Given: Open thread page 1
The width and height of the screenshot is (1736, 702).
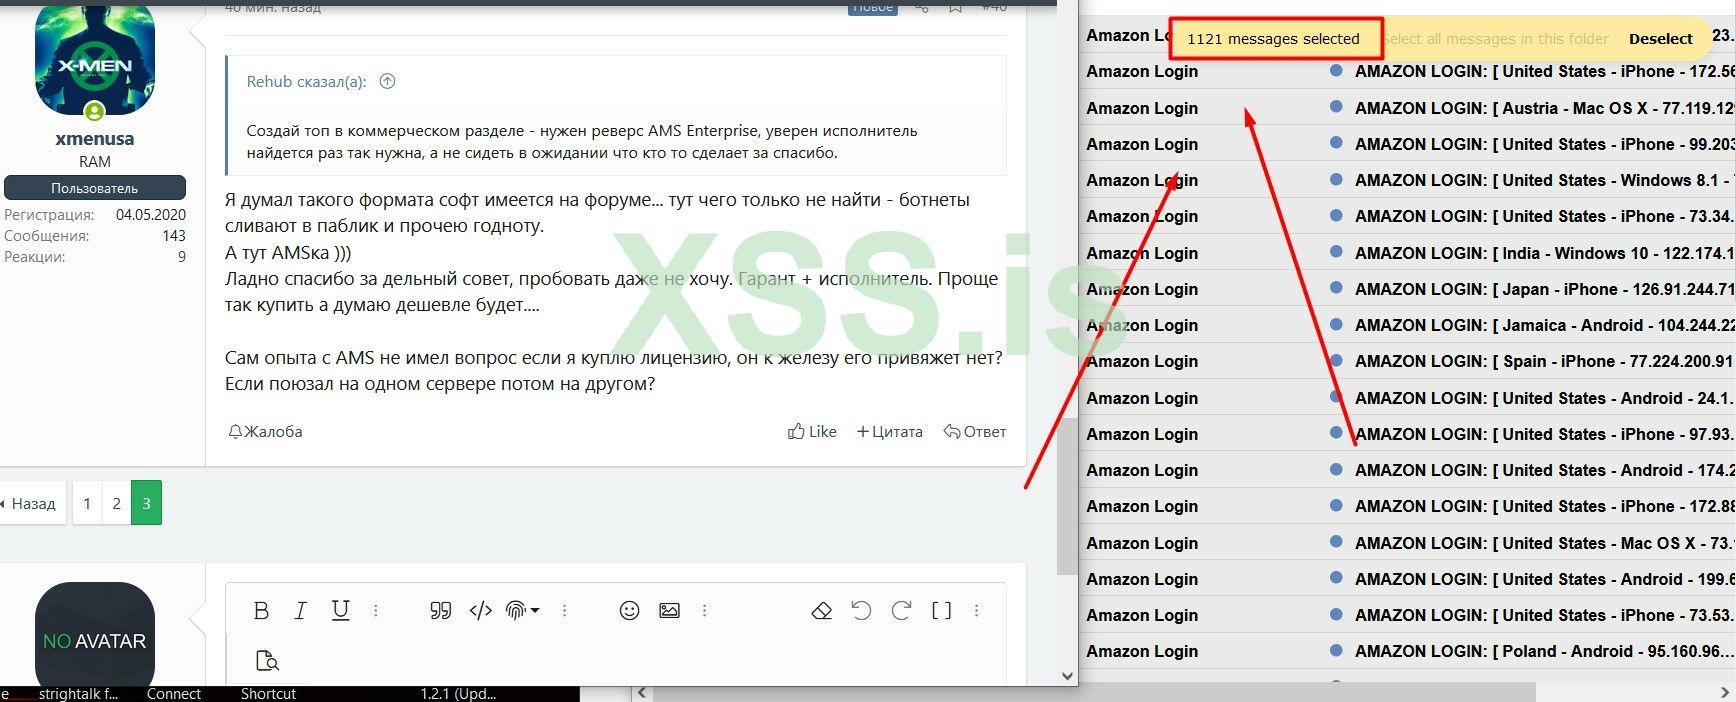Looking at the screenshot, I should tap(87, 503).
